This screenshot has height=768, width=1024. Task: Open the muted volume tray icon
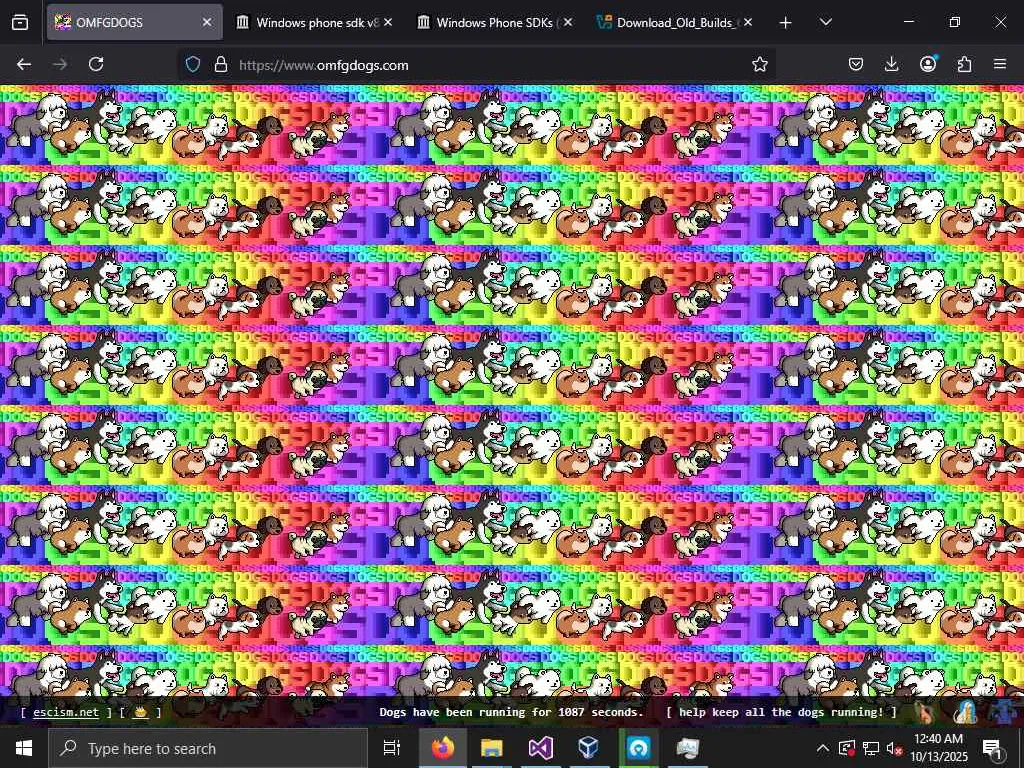(894, 748)
